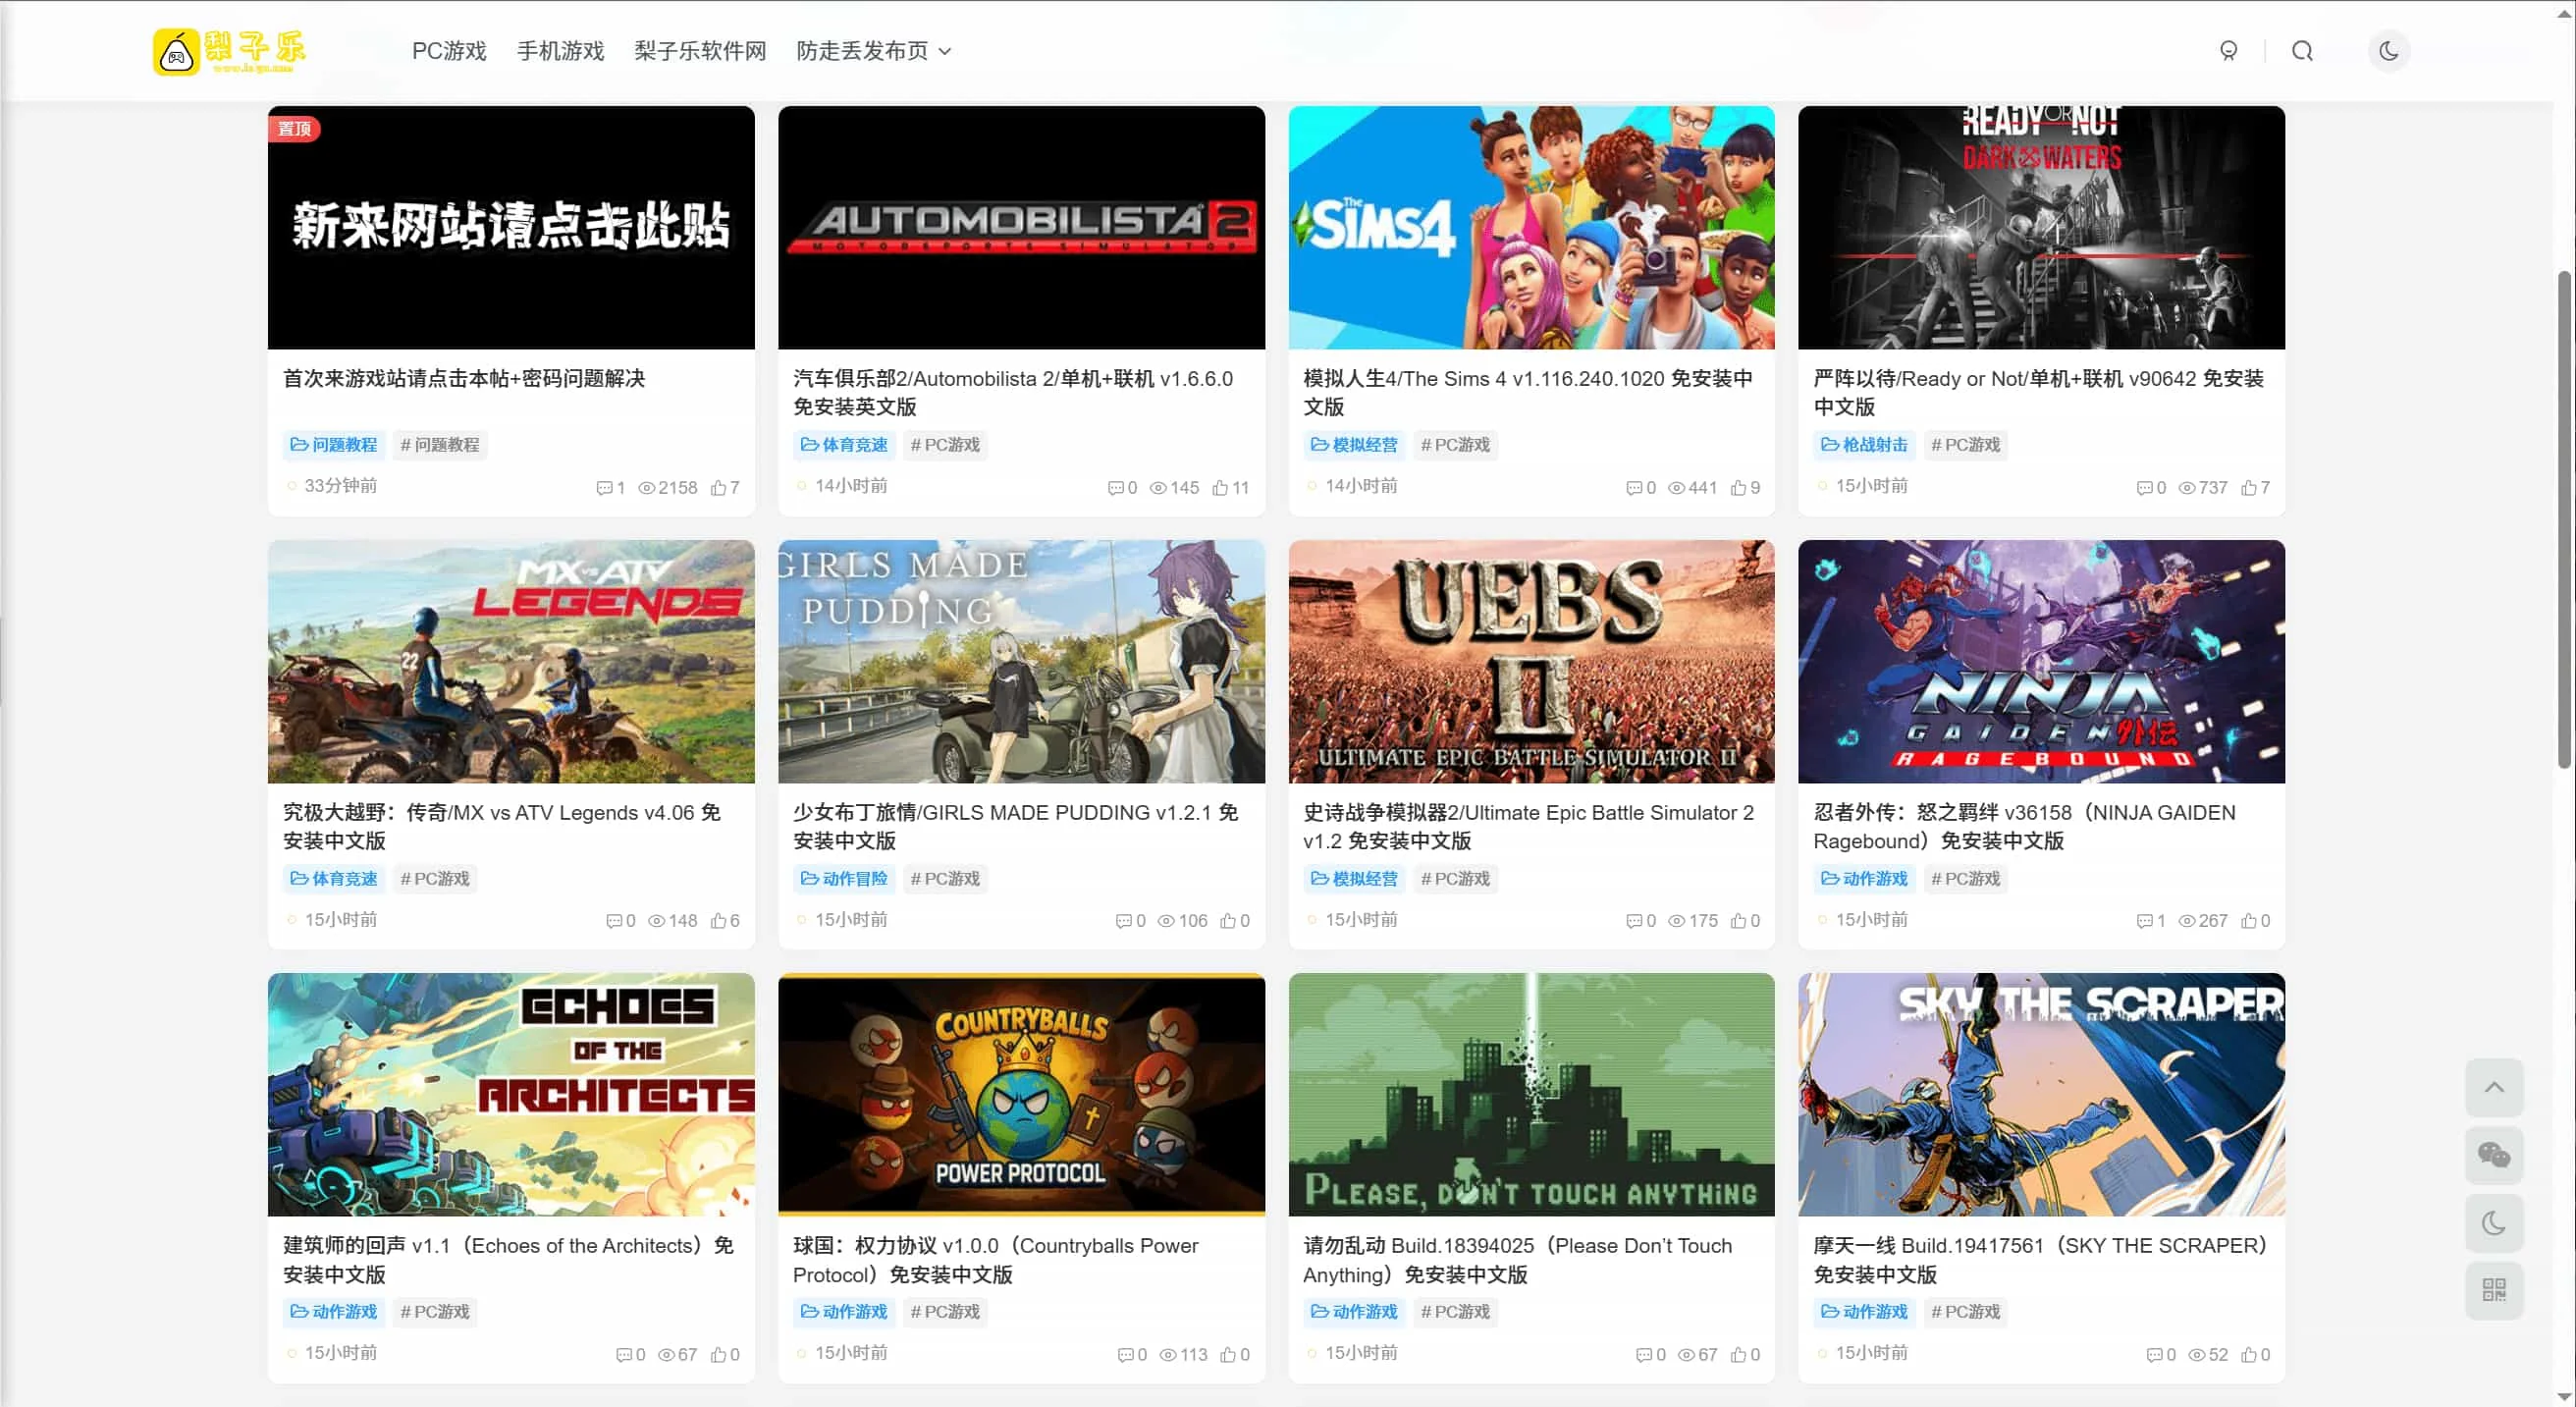Open the WeChat floating icon

pos(2493,1155)
